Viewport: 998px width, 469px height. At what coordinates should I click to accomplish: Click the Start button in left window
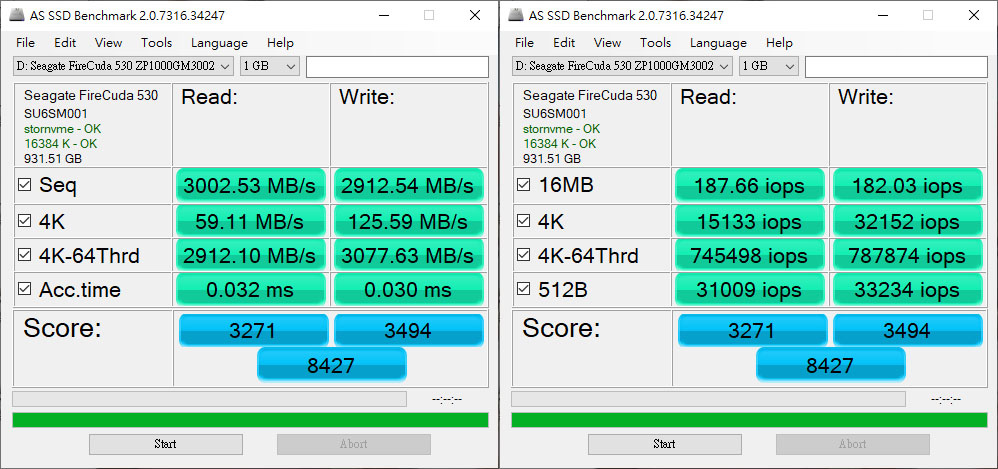(165, 444)
